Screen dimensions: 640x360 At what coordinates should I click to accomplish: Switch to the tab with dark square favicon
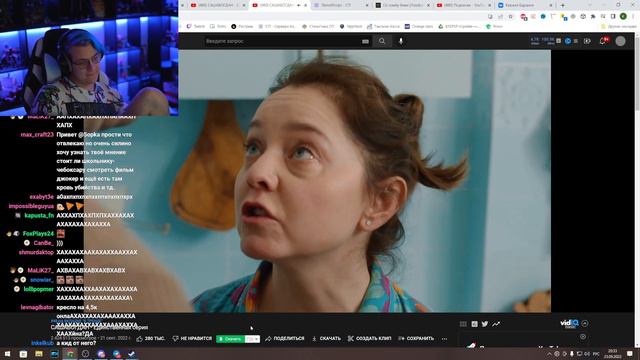pyautogui.click(x=403, y=5)
